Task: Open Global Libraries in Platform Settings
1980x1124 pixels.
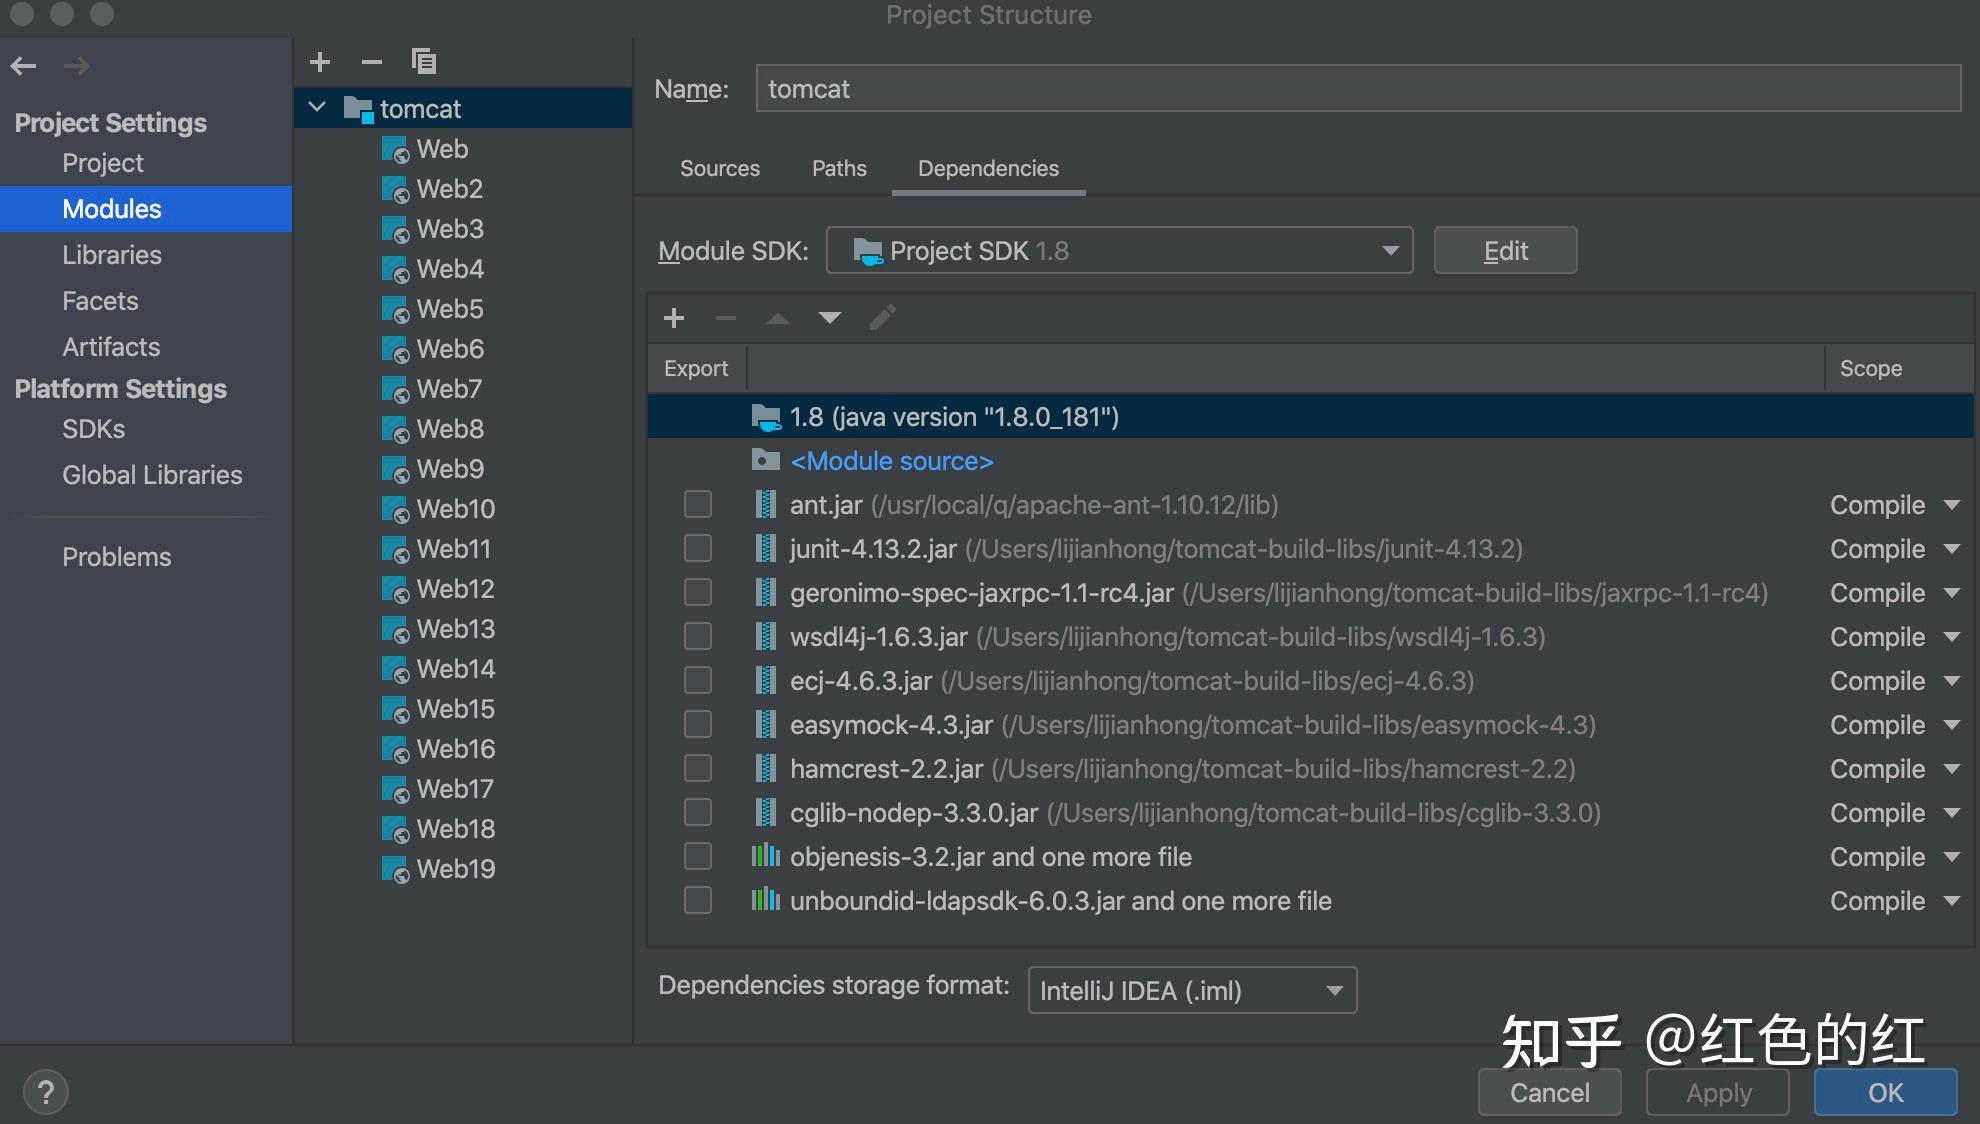Action: 152,475
